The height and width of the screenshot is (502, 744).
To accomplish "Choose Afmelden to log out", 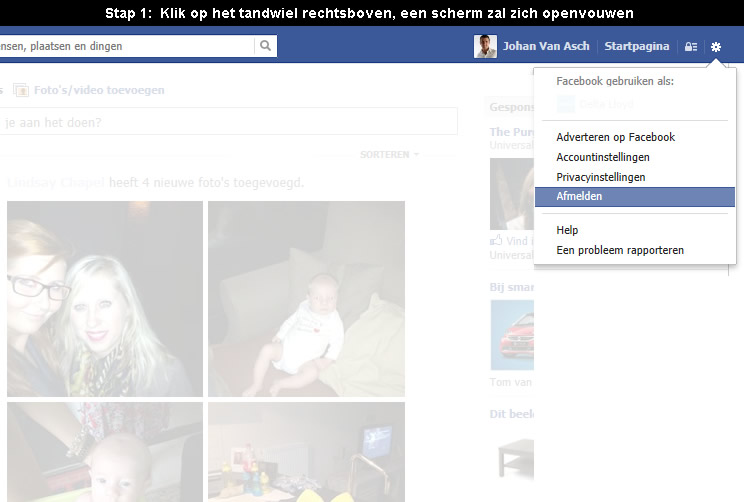I will tap(634, 196).
